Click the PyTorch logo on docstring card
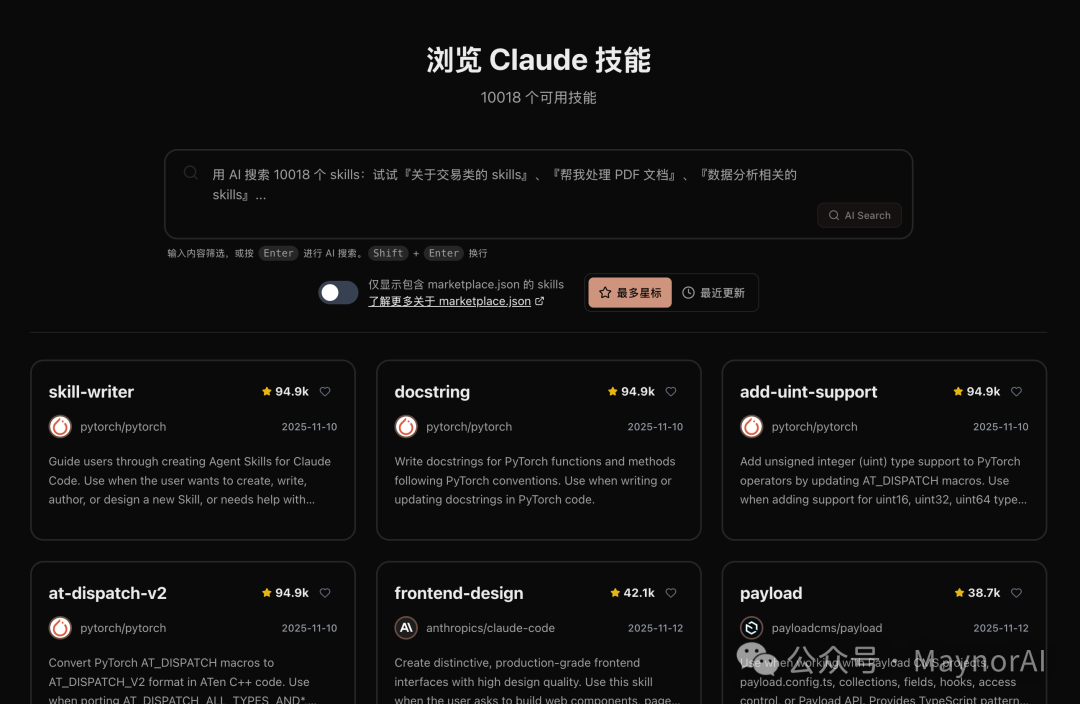The image size is (1080, 704). click(x=406, y=426)
